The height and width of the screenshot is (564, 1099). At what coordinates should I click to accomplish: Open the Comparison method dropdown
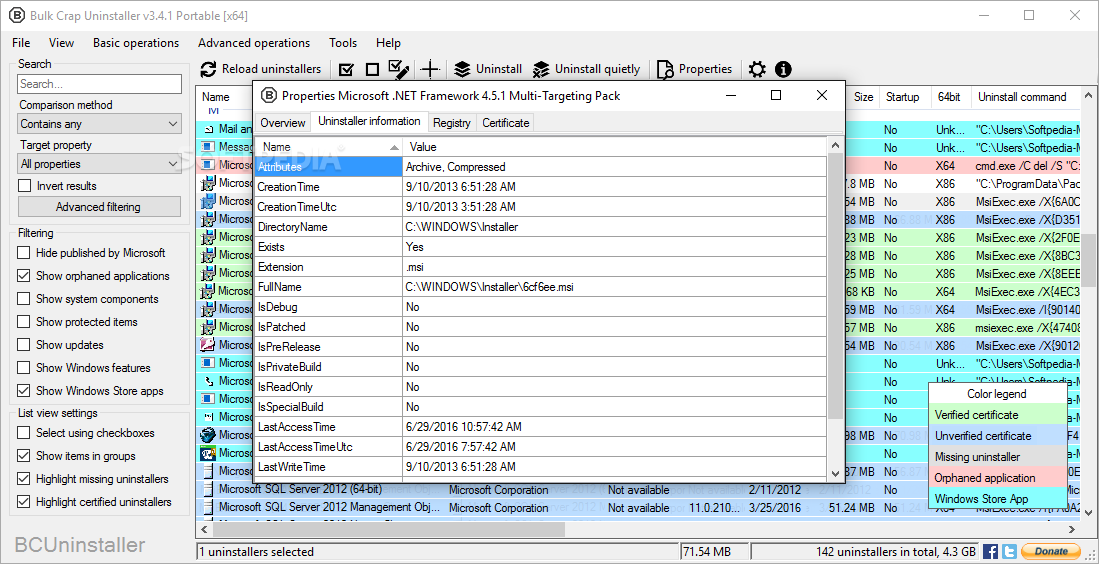[100, 124]
